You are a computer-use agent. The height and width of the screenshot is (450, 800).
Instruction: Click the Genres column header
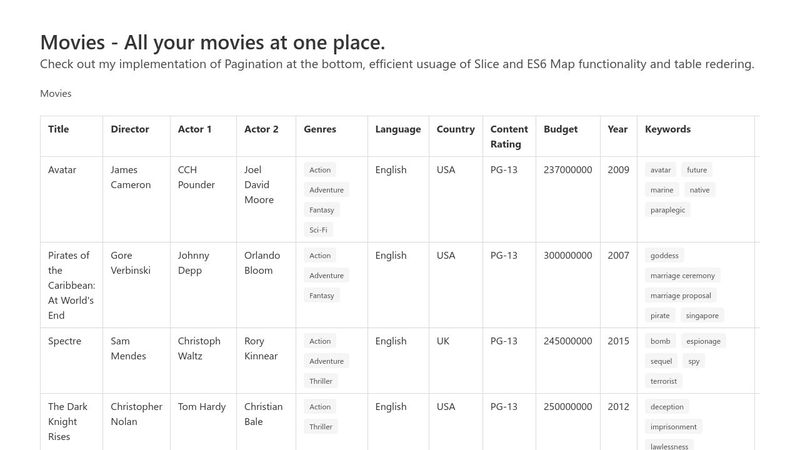click(320, 129)
